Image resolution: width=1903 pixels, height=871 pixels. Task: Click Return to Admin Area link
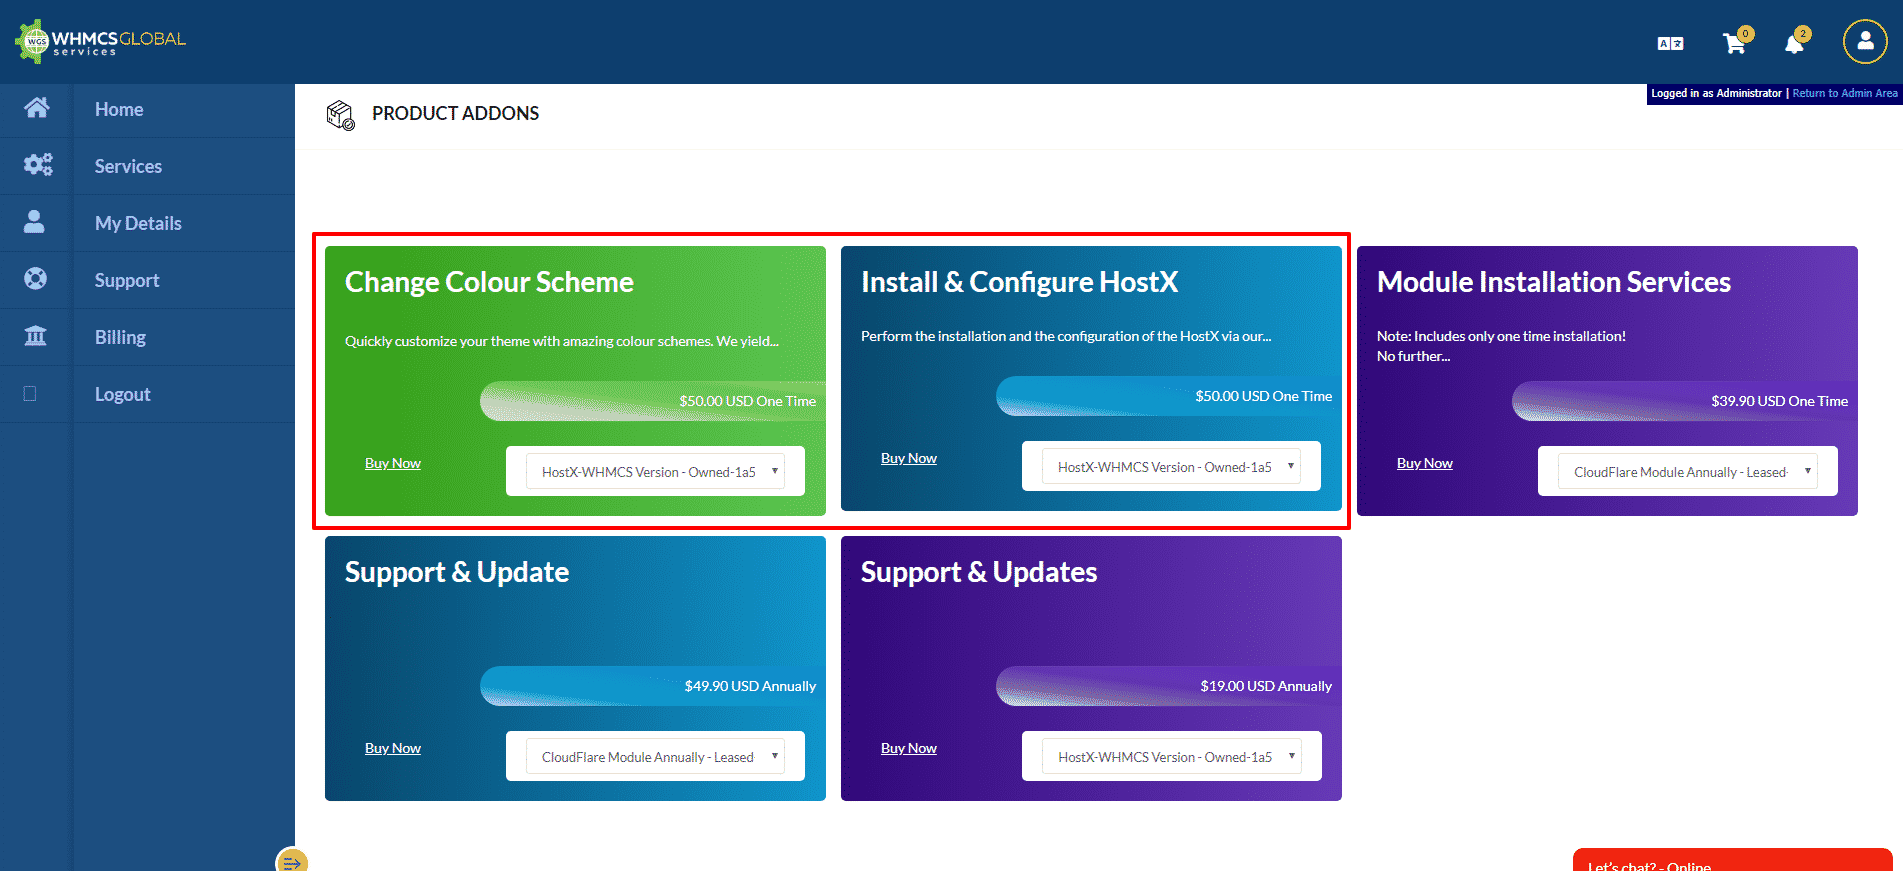[x=1844, y=93]
